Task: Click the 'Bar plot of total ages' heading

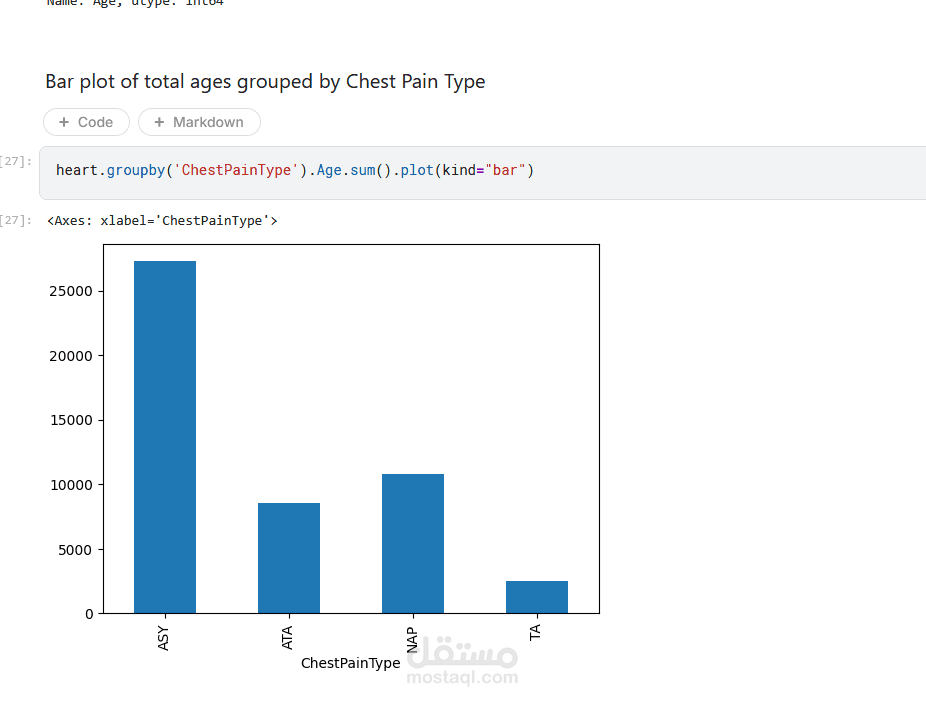Action: [x=265, y=82]
